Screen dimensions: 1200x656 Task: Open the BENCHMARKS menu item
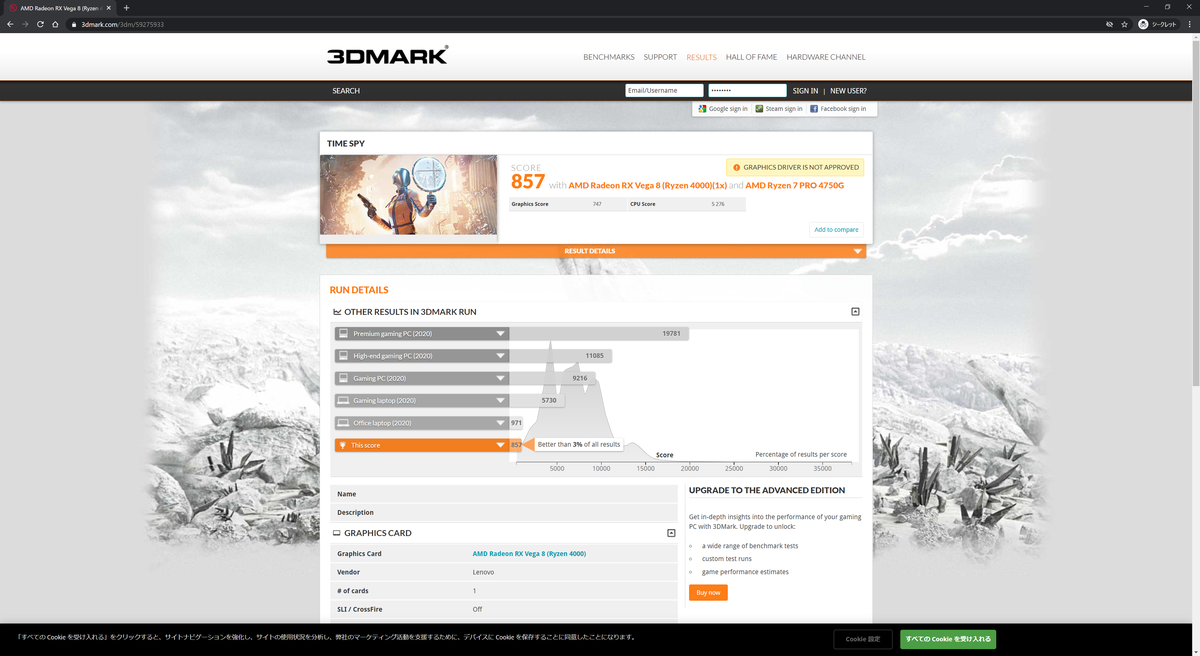[x=609, y=57]
